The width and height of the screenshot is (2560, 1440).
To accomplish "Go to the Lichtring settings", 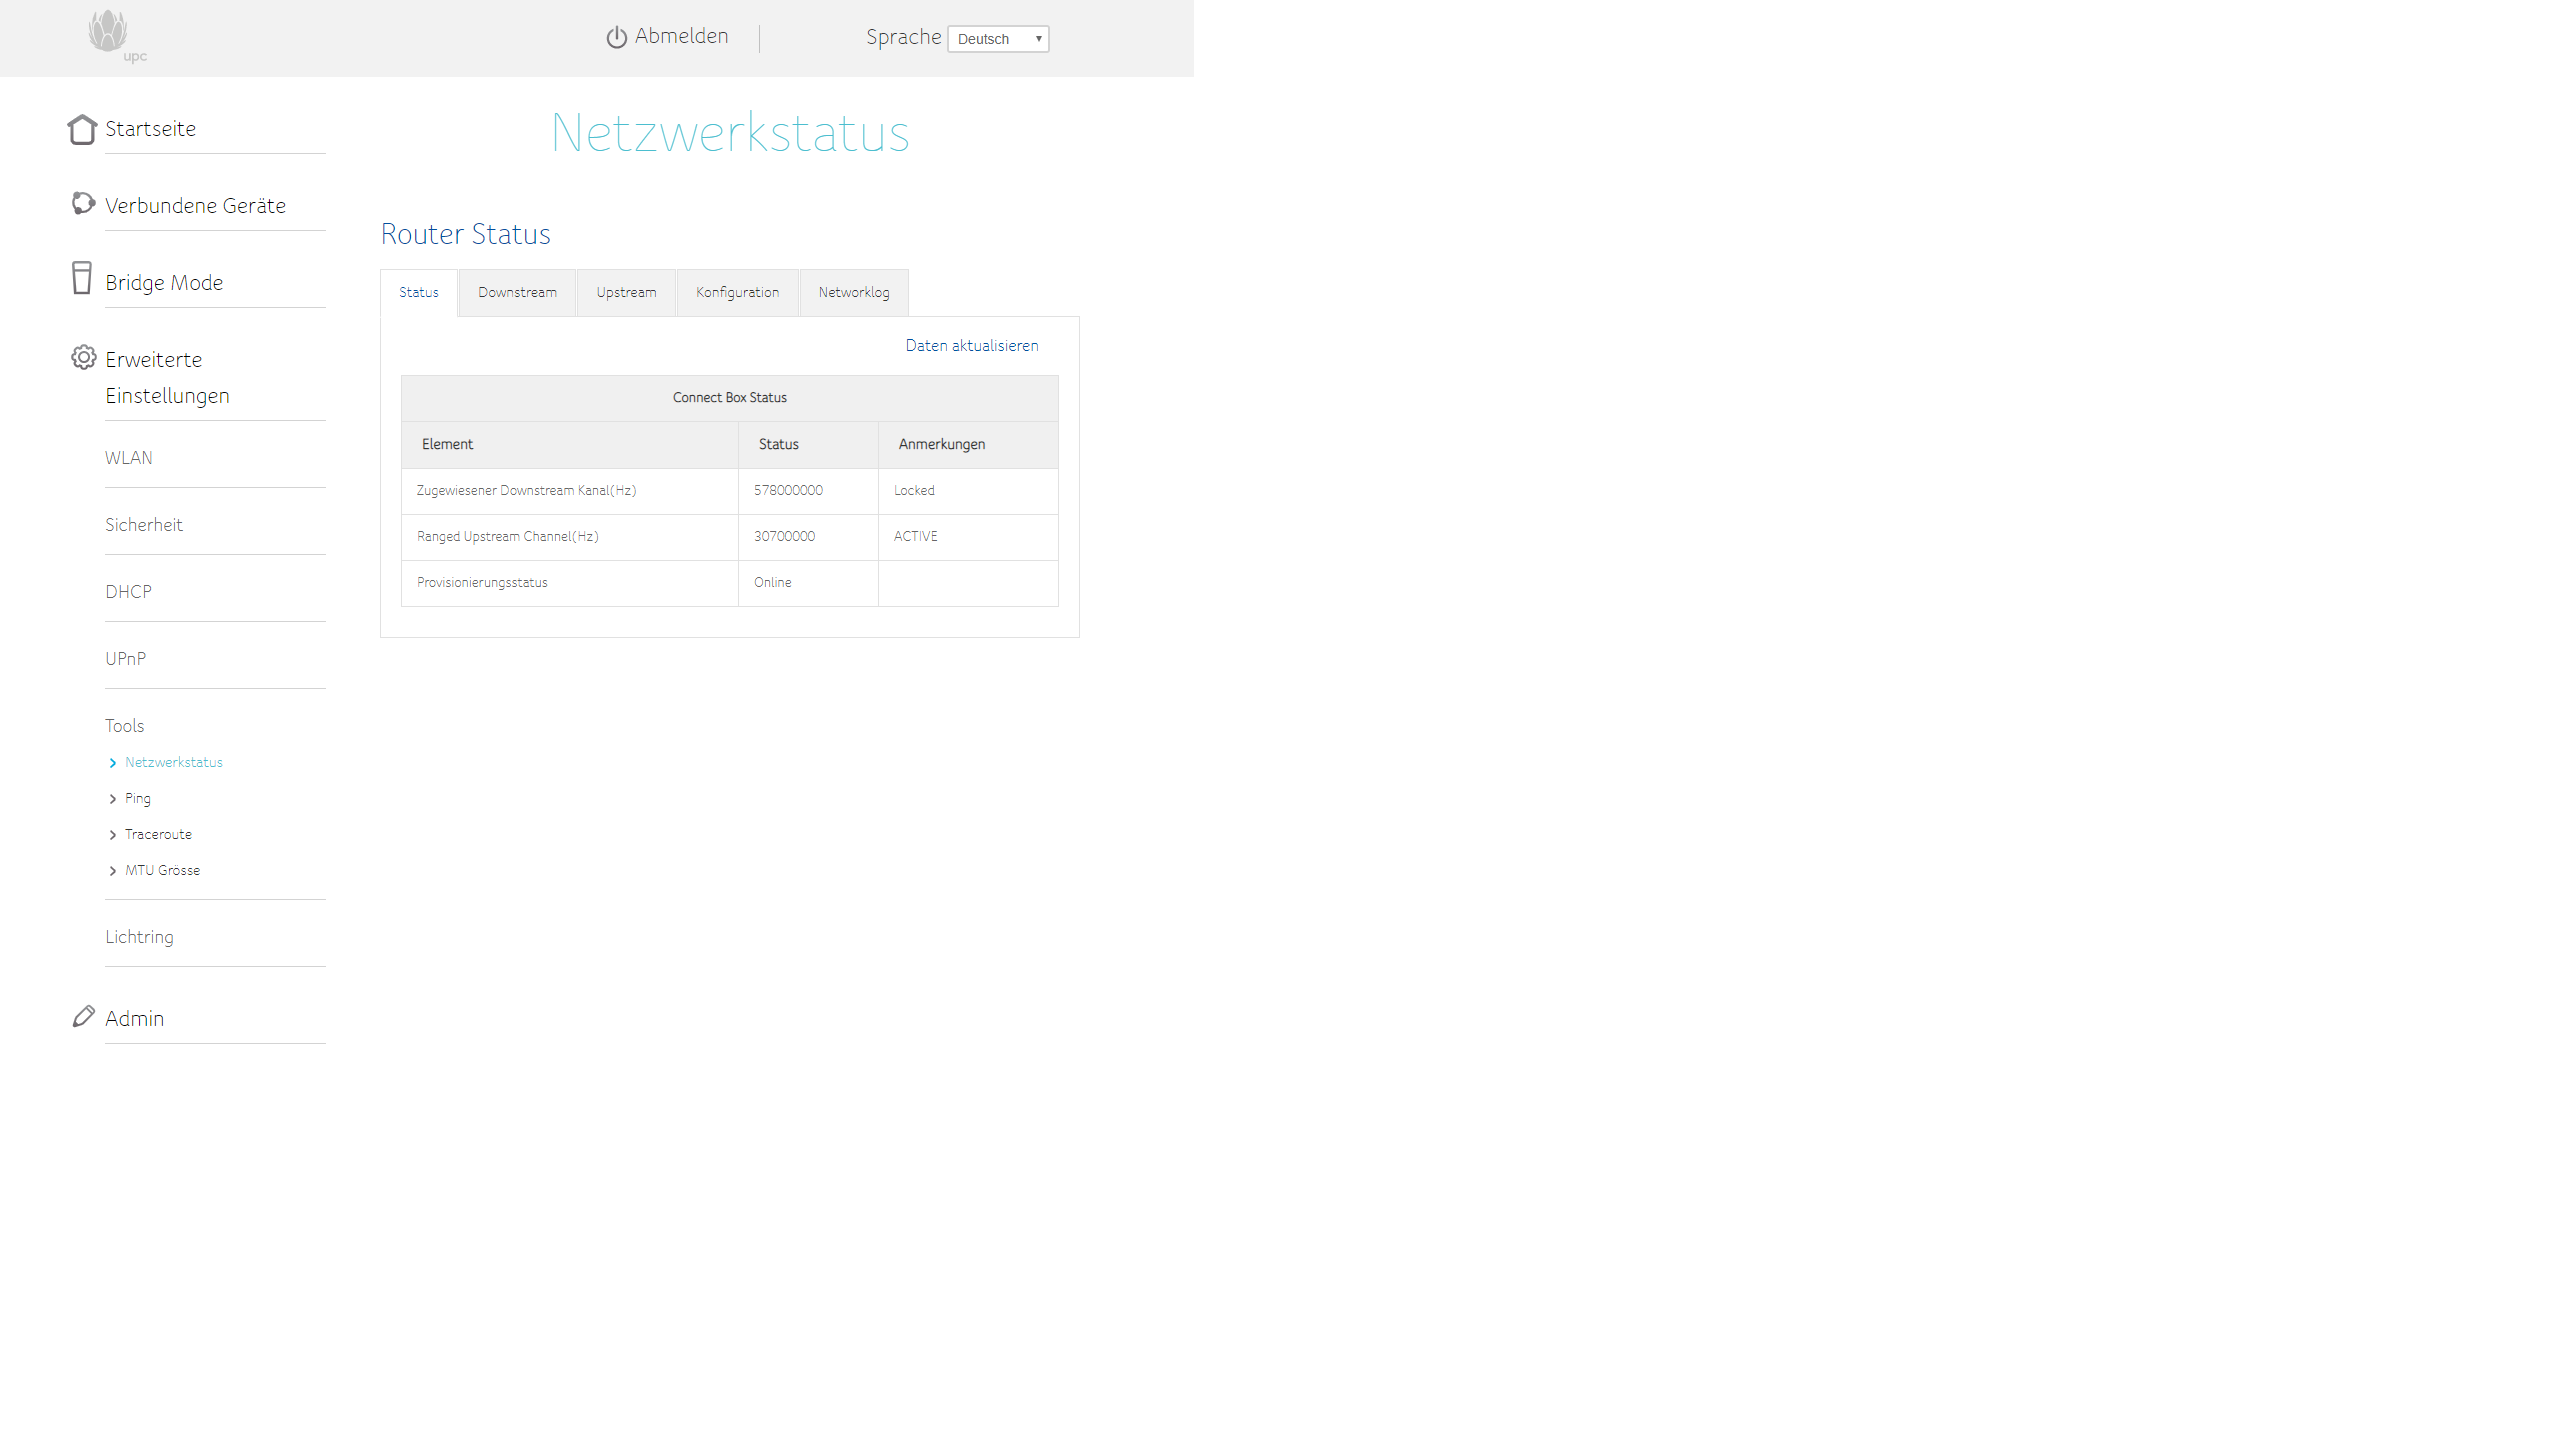I will [139, 937].
